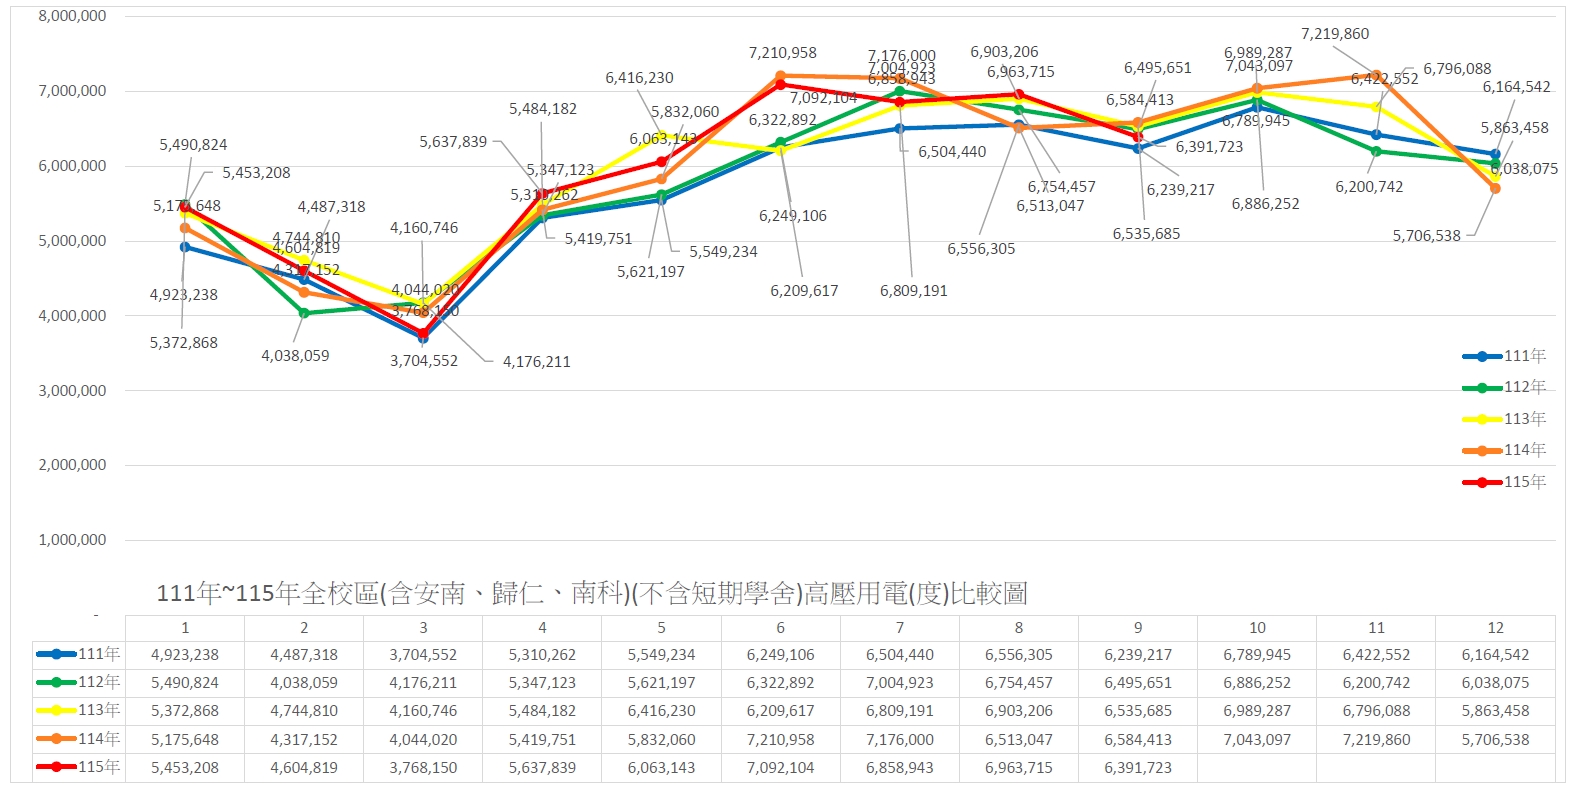Click the 111年 row label in data table
The width and height of the screenshot is (1572, 789).
point(79,654)
